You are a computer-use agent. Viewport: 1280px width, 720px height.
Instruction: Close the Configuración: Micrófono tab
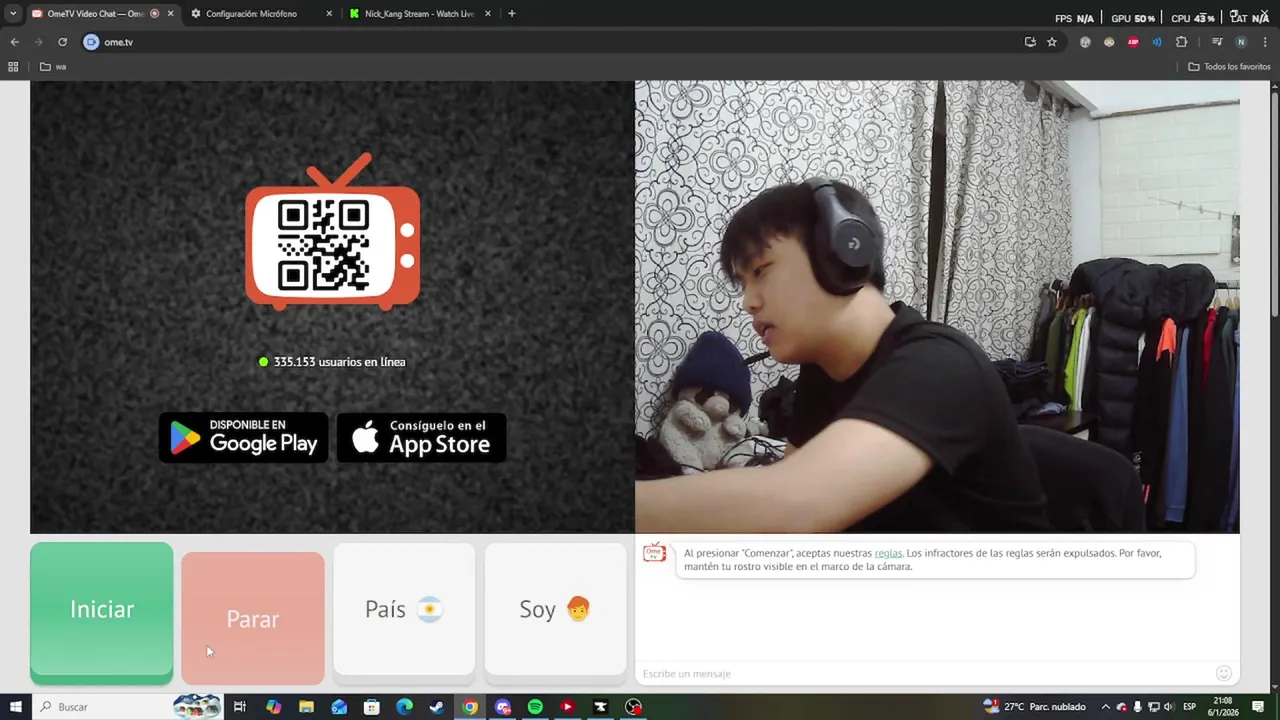(330, 14)
